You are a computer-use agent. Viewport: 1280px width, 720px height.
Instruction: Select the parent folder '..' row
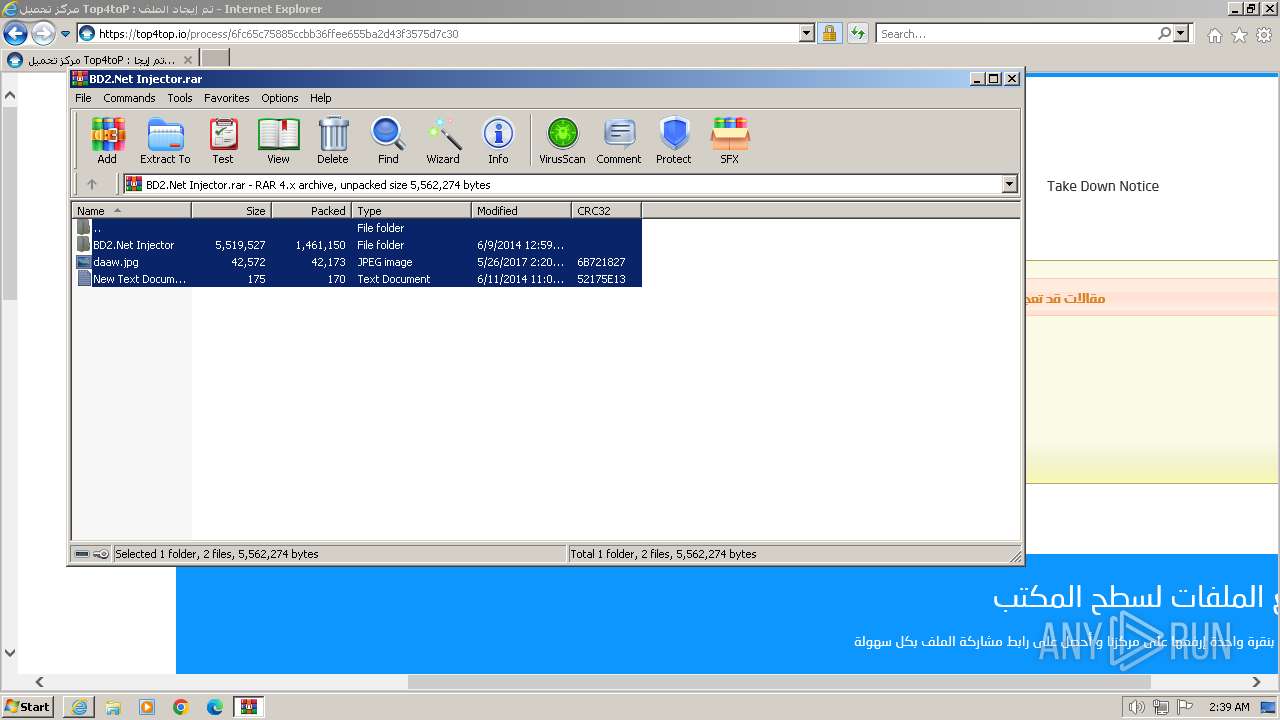(357, 228)
